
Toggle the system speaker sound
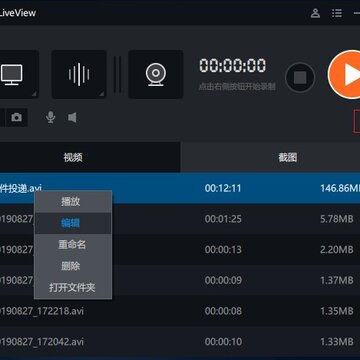click(x=72, y=117)
